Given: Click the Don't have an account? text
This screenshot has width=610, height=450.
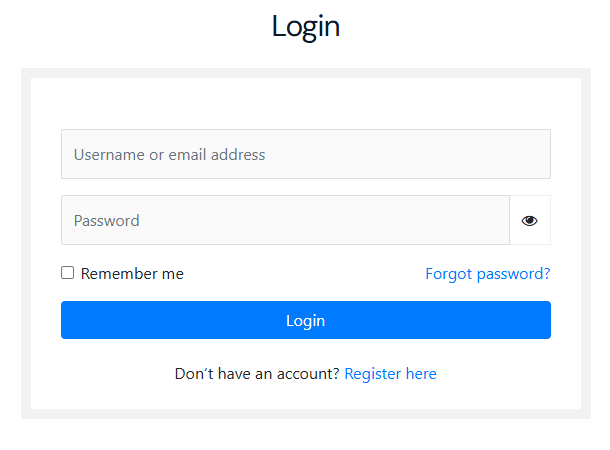Looking at the screenshot, I should tap(257, 374).
